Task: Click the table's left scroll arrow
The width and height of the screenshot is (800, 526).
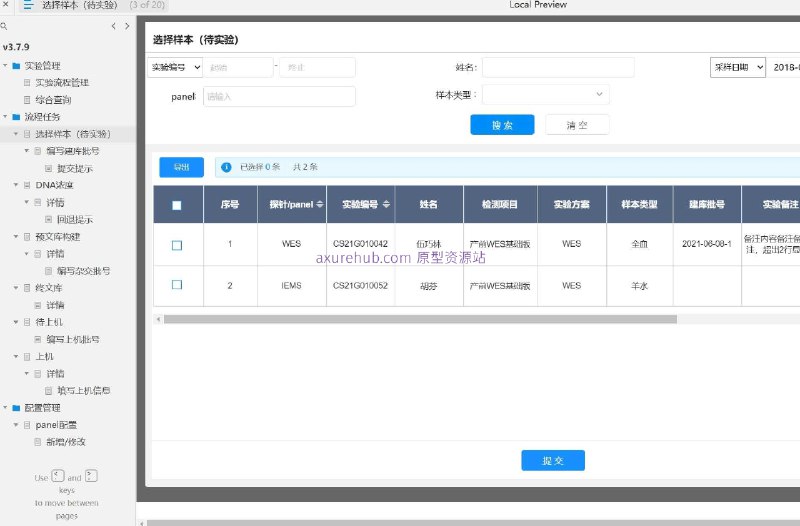Action: click(x=159, y=319)
